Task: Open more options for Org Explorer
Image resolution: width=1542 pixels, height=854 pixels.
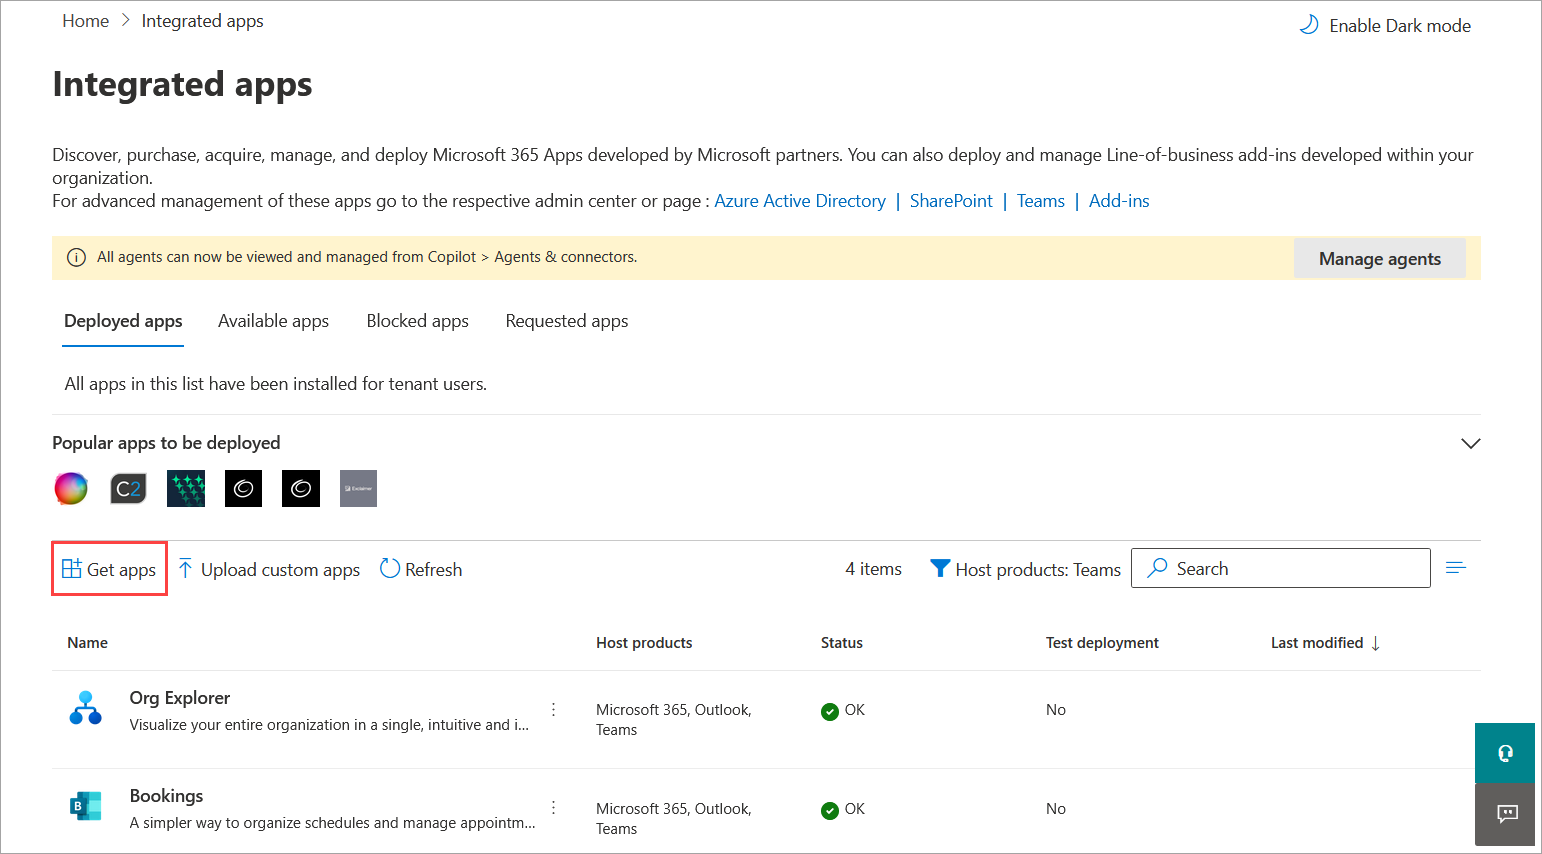Action: [x=553, y=708]
